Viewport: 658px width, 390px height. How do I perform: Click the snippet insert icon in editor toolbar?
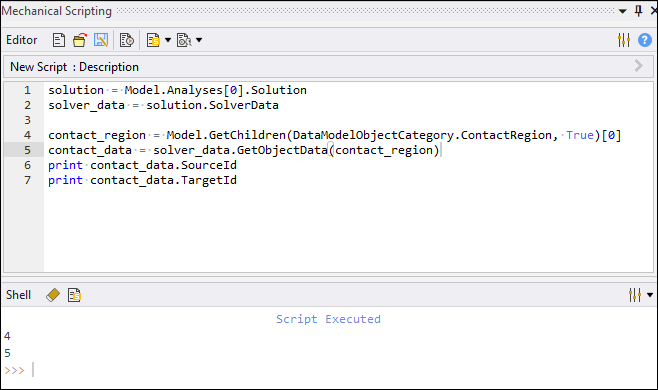153,40
